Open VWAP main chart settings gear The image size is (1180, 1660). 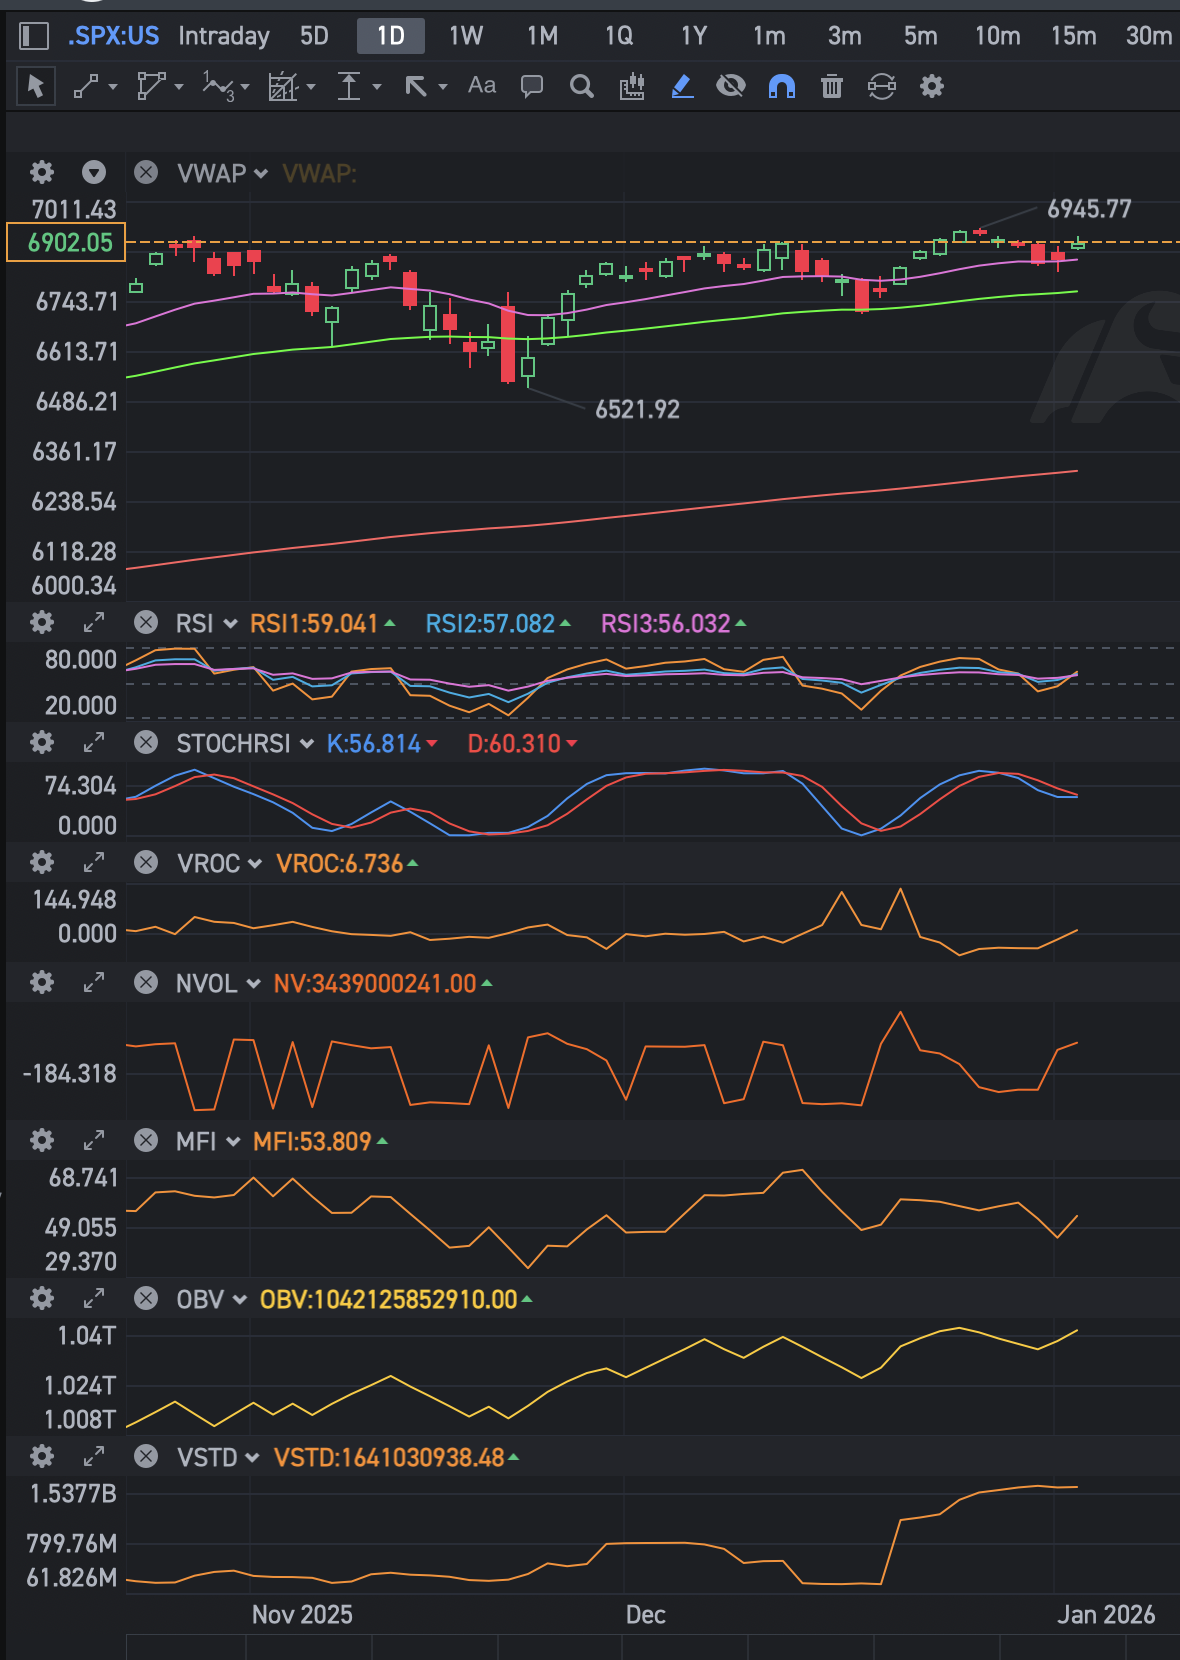click(42, 173)
